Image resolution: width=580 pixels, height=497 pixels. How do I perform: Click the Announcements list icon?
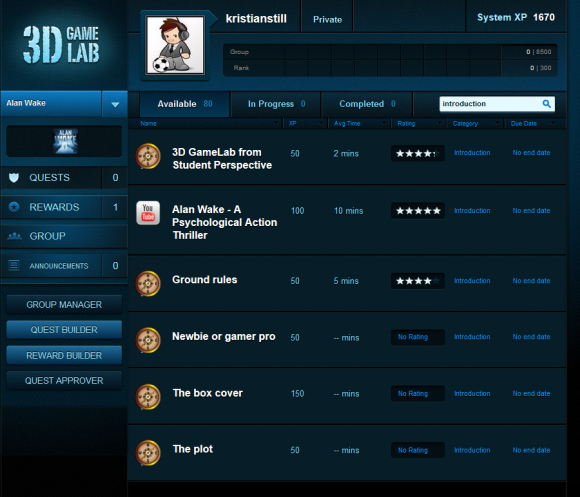pyautogui.click(x=14, y=266)
